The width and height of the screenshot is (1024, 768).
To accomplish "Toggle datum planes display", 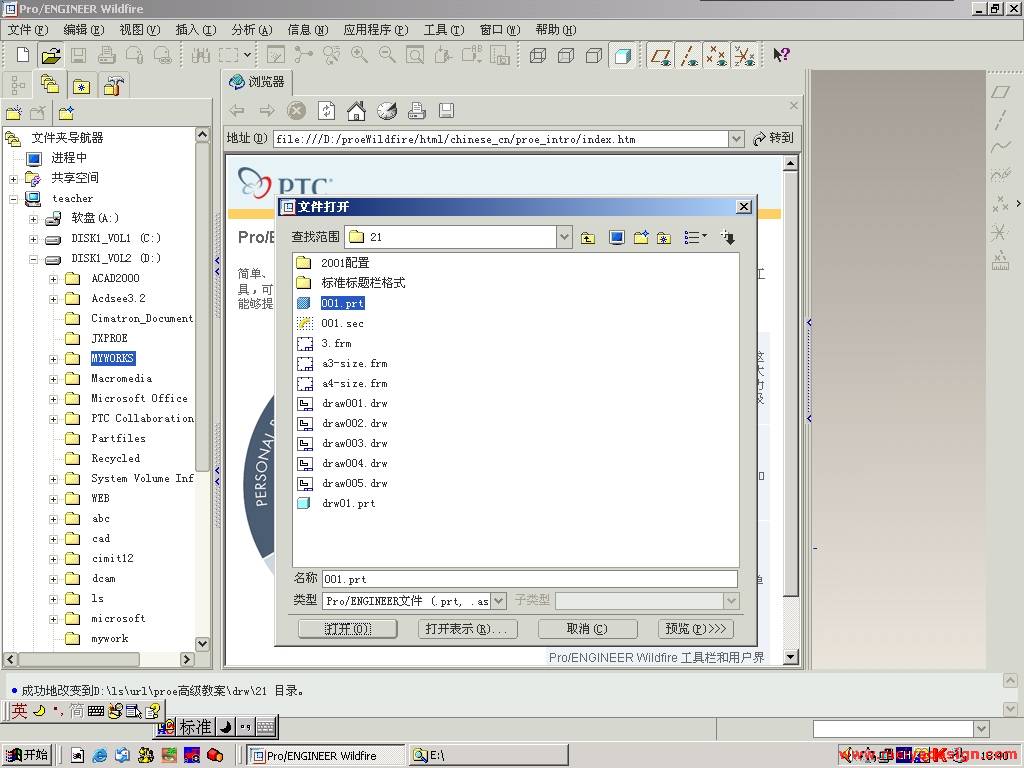I will pos(661,56).
